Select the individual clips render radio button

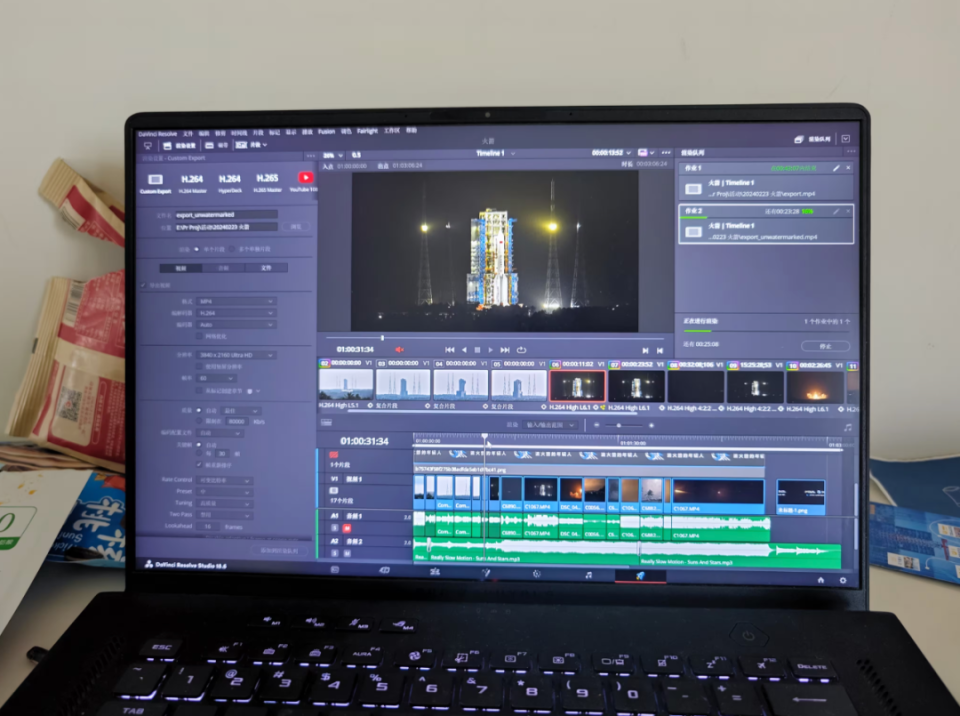pos(231,249)
